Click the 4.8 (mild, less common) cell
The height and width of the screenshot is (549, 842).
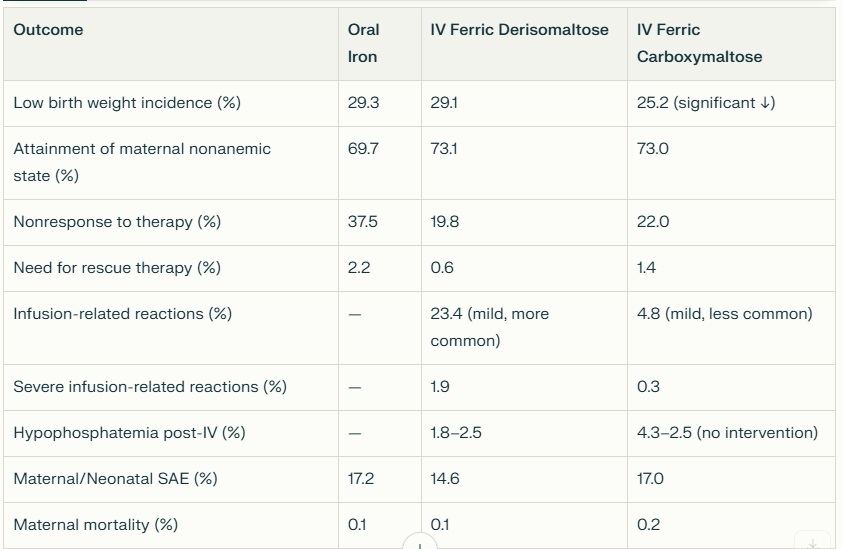click(724, 314)
